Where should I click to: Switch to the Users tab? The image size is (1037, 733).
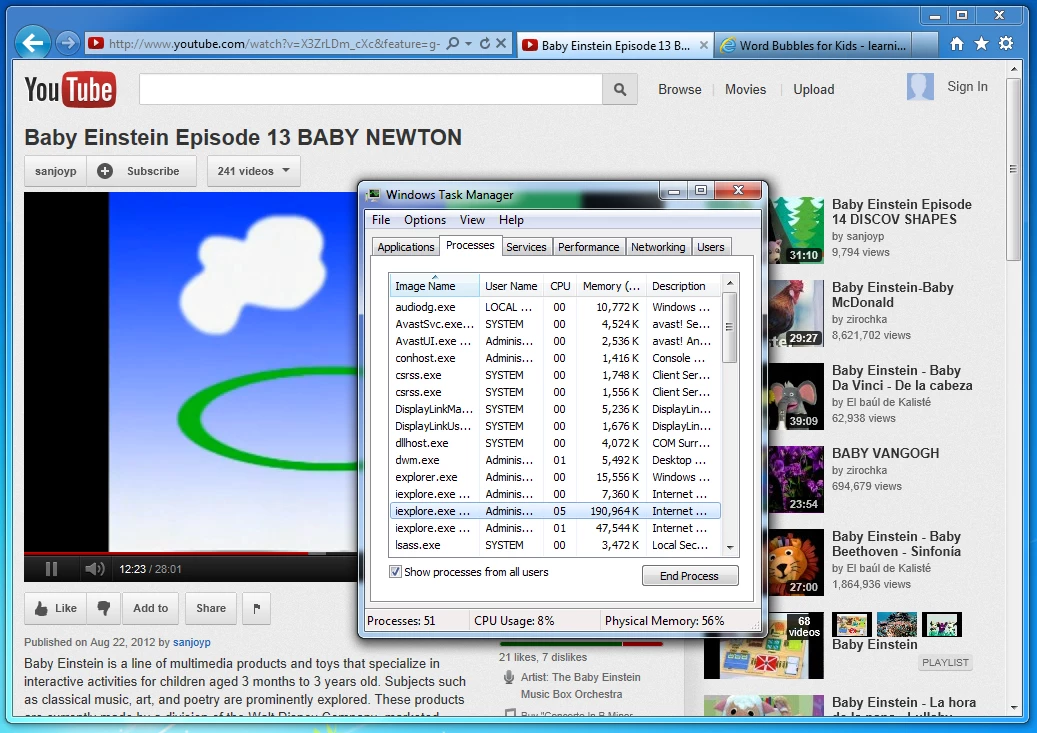tap(710, 247)
